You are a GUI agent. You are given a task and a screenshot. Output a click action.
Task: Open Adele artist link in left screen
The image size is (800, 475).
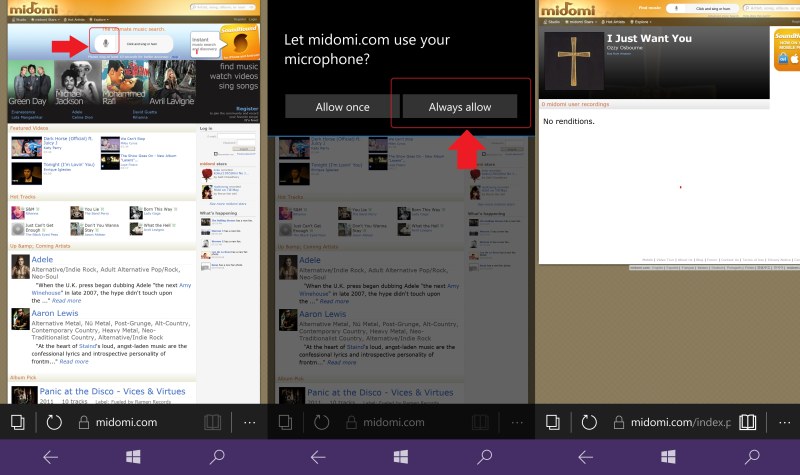(42, 259)
